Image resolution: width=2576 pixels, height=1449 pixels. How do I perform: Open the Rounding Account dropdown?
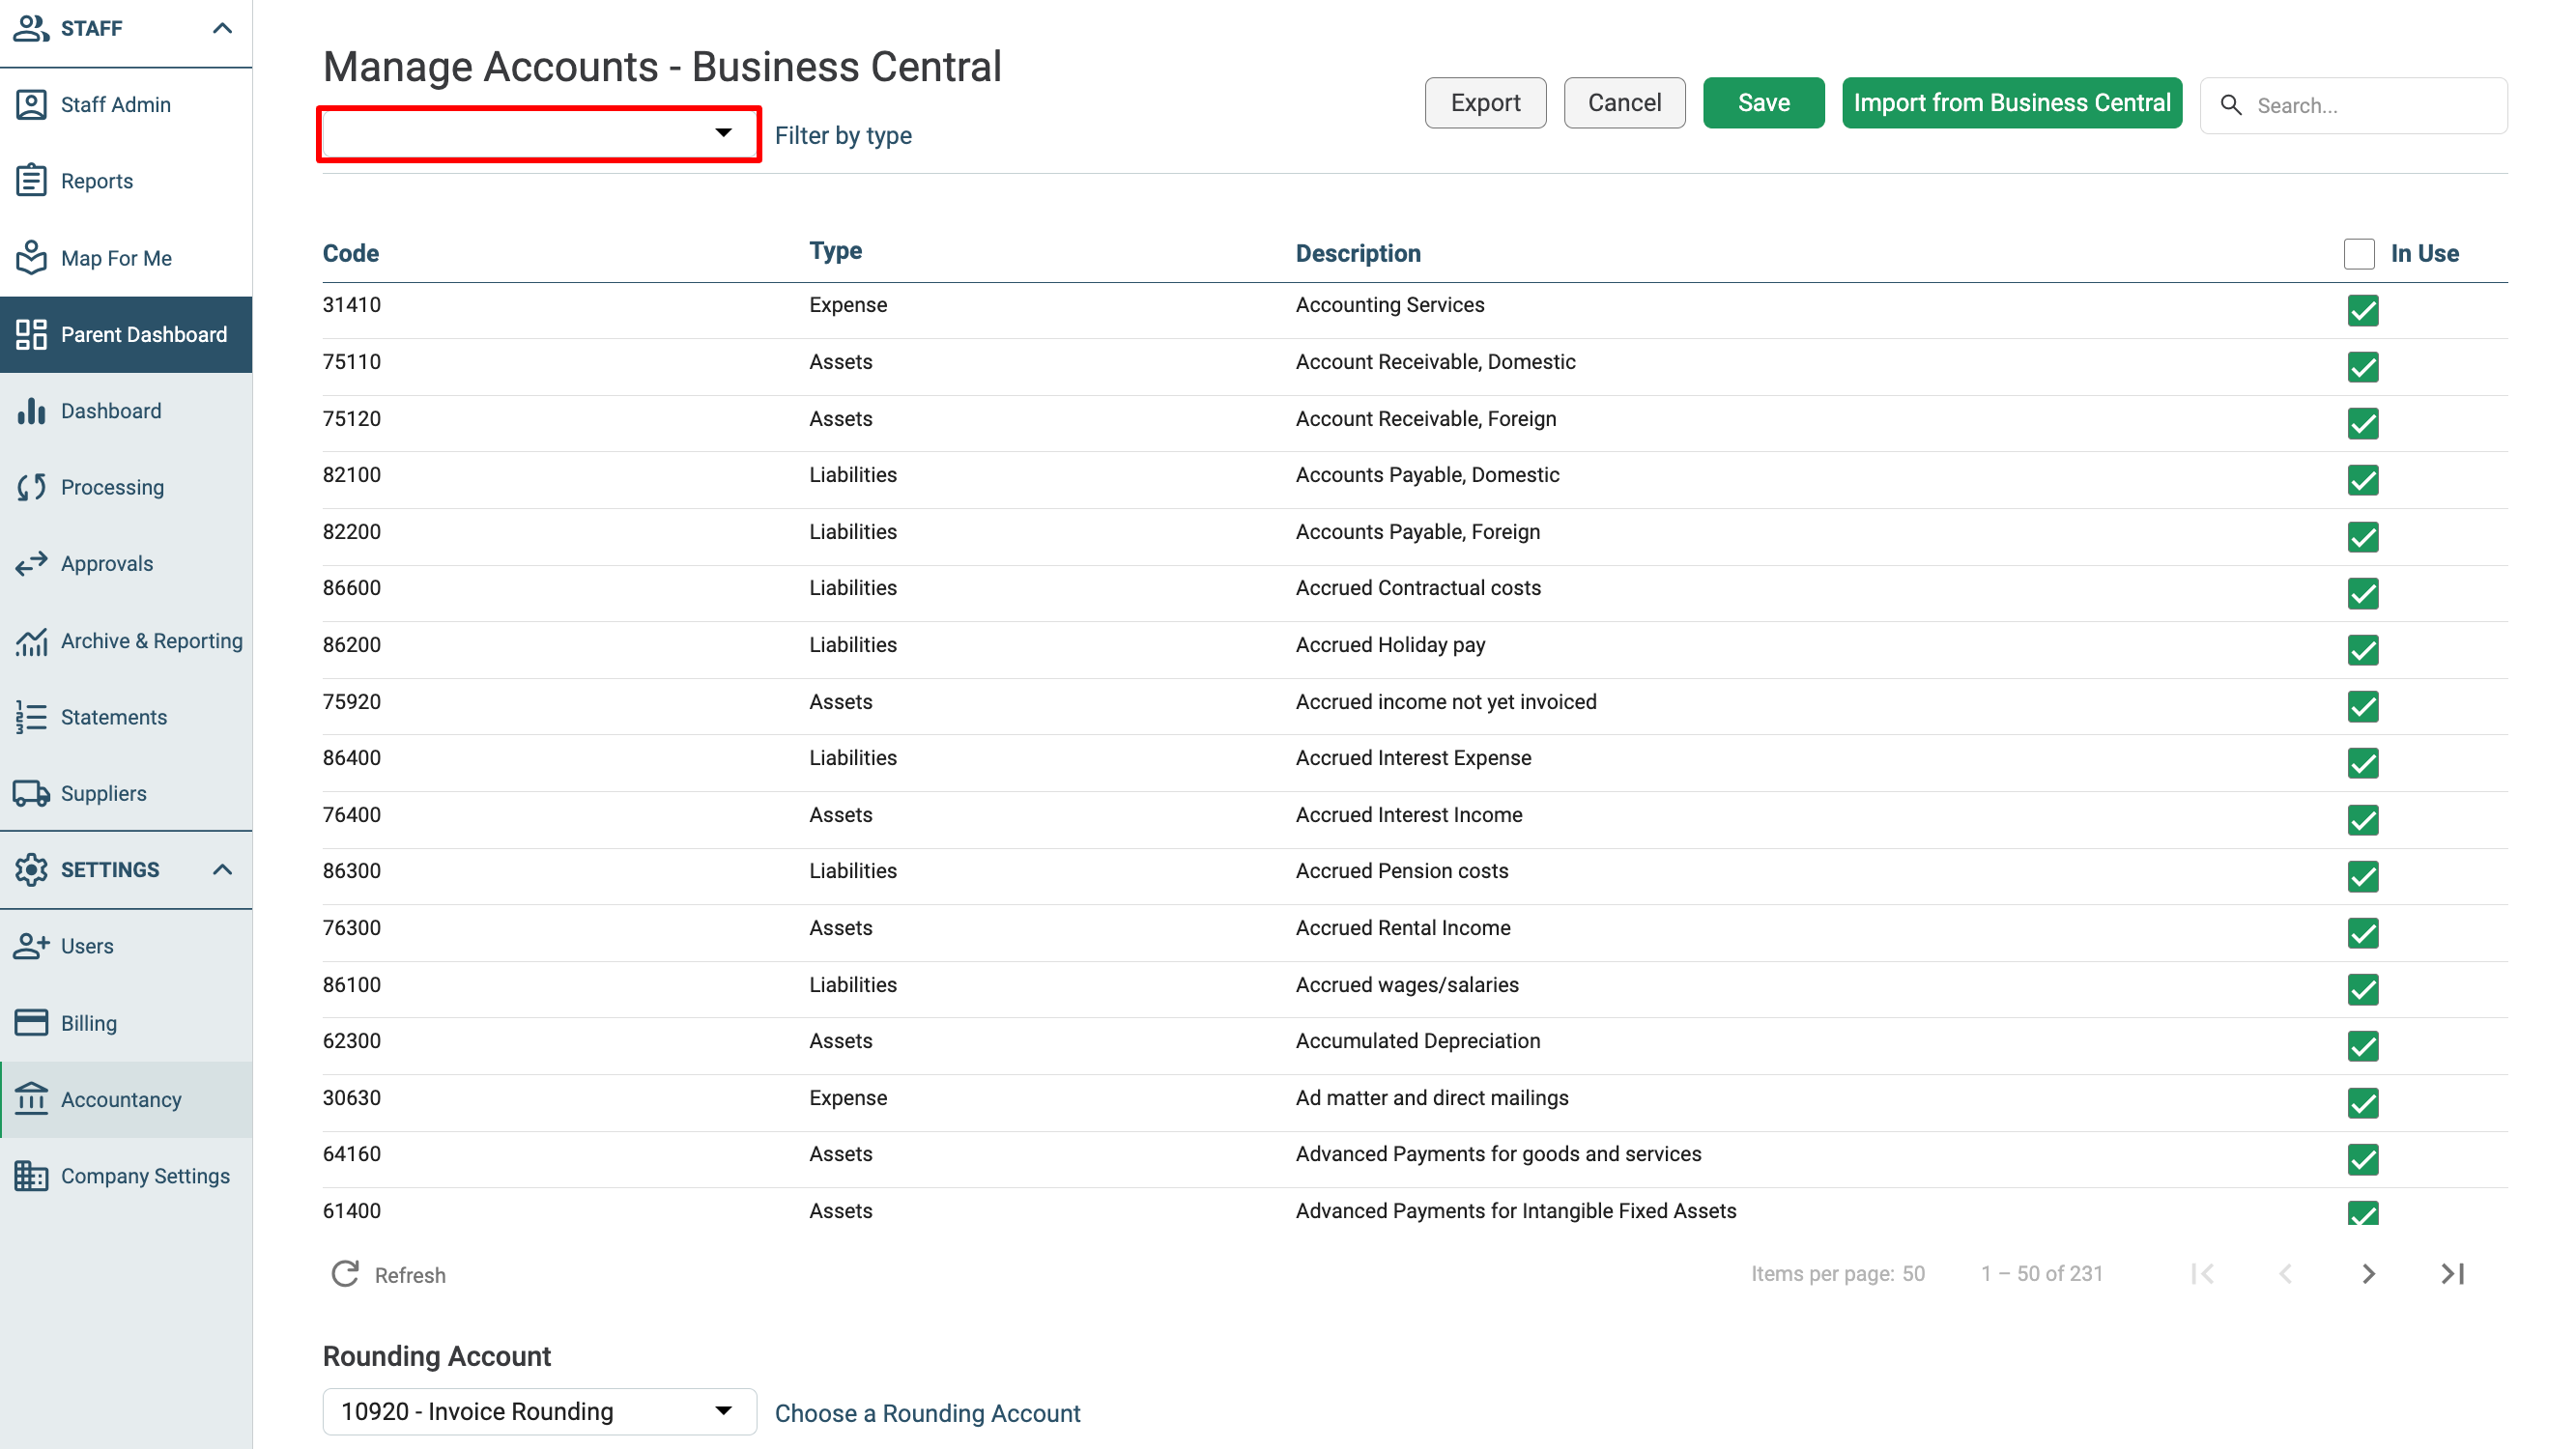coord(539,1411)
